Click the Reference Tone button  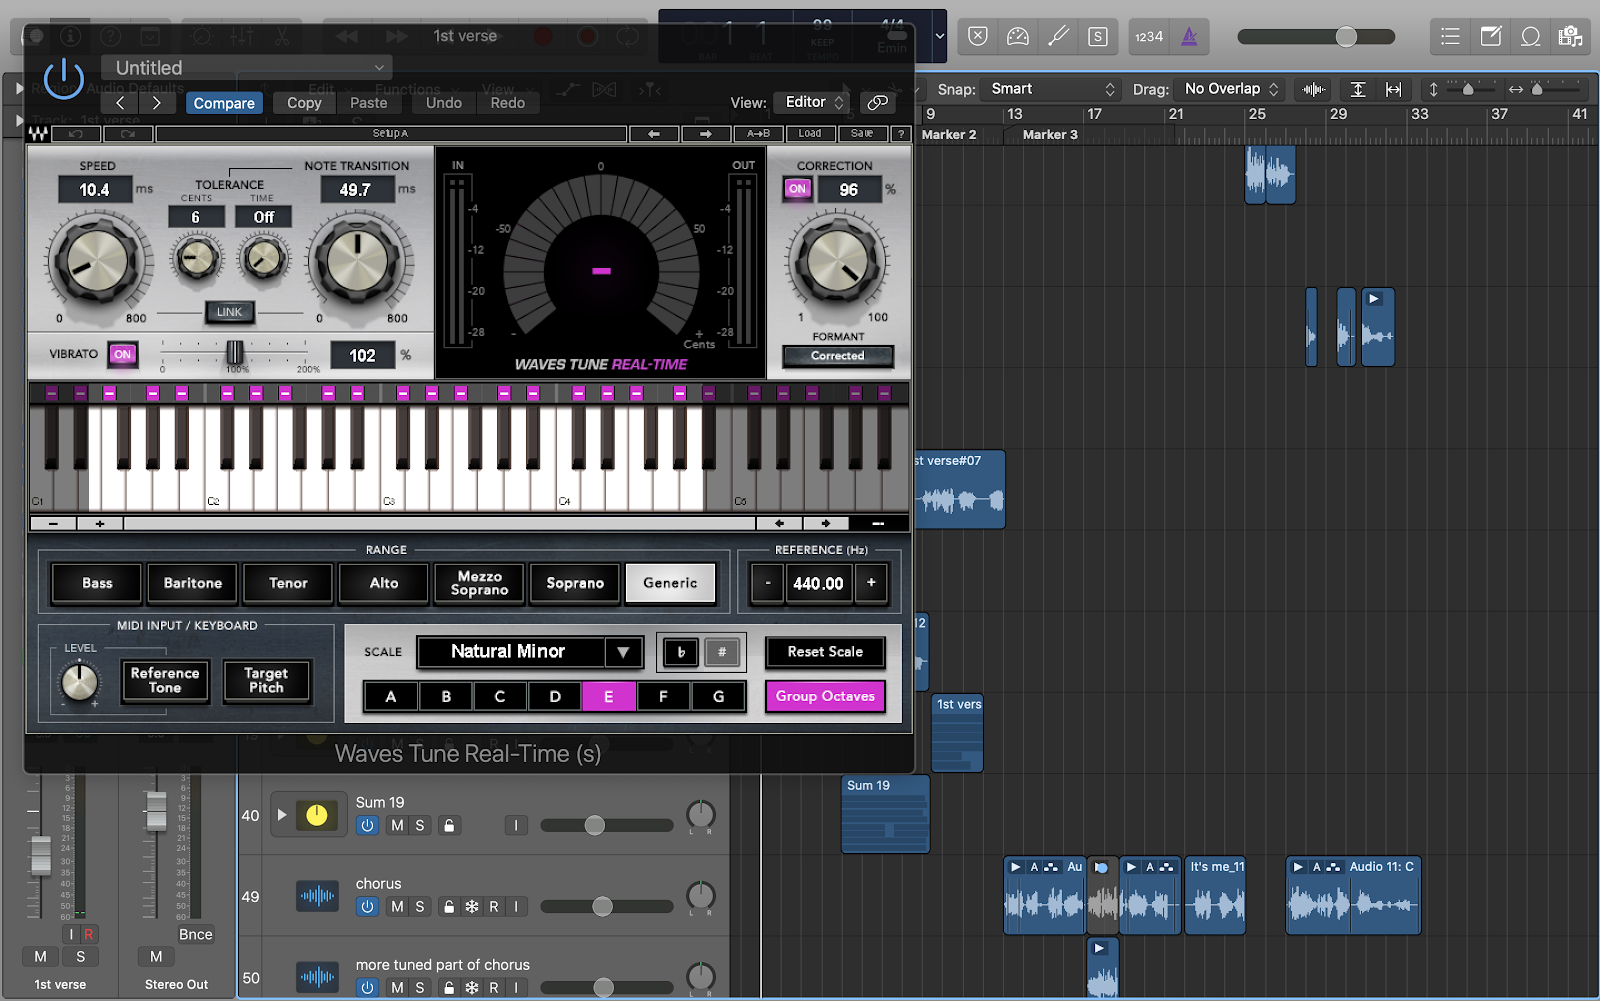pos(165,681)
